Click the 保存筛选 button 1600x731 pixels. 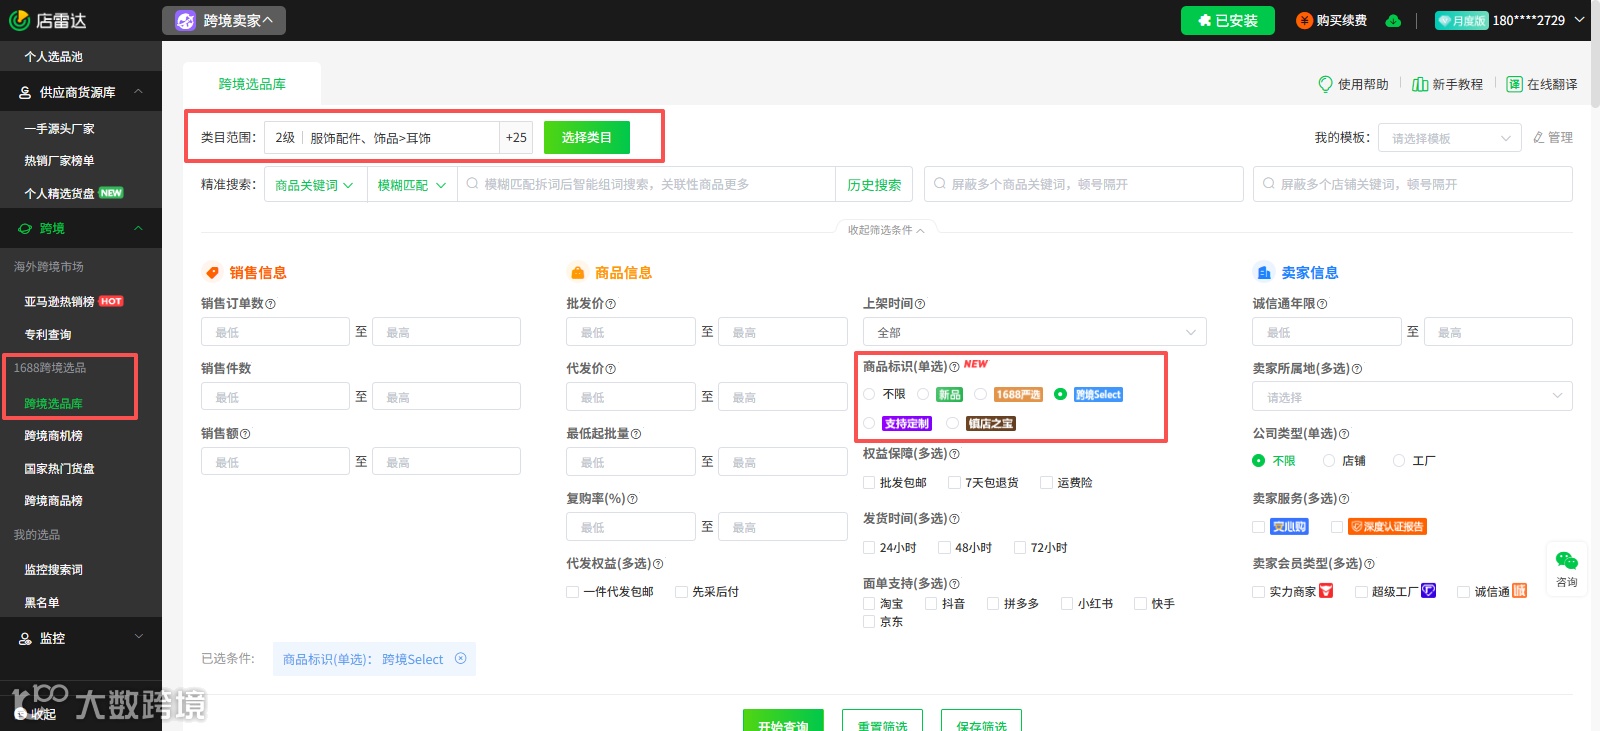tap(981, 720)
